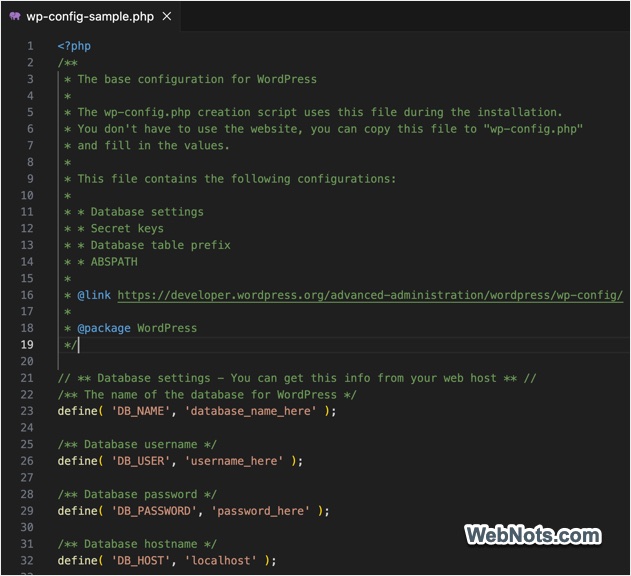Click 'WordPress' after @package on line 18
Screen dimensions: 631x576
167,328
